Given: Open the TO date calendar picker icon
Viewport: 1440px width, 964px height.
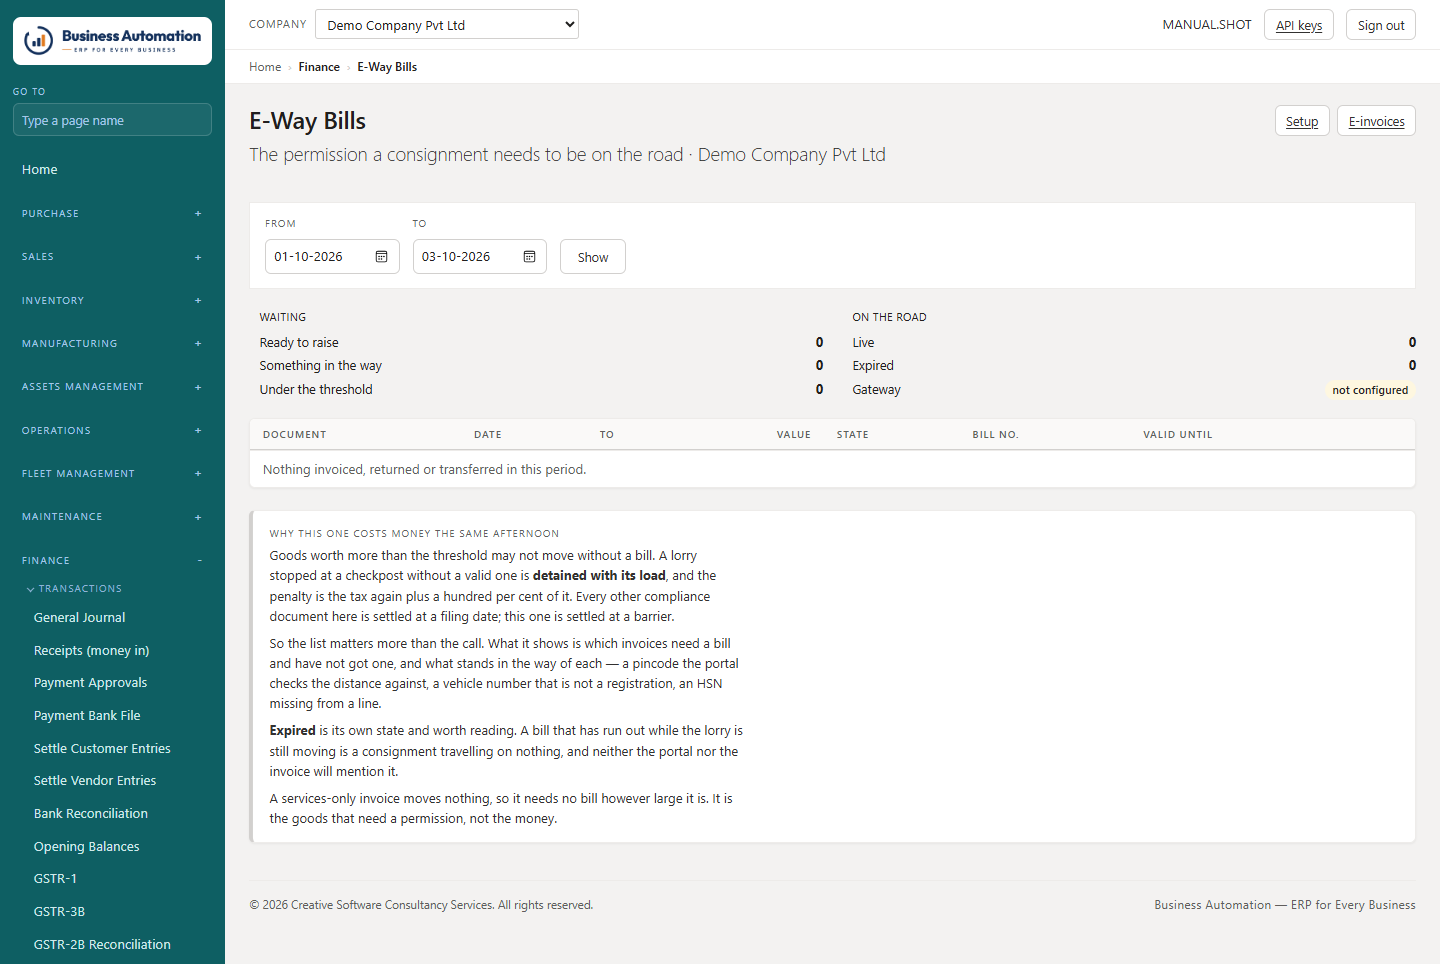Looking at the screenshot, I should 529,257.
